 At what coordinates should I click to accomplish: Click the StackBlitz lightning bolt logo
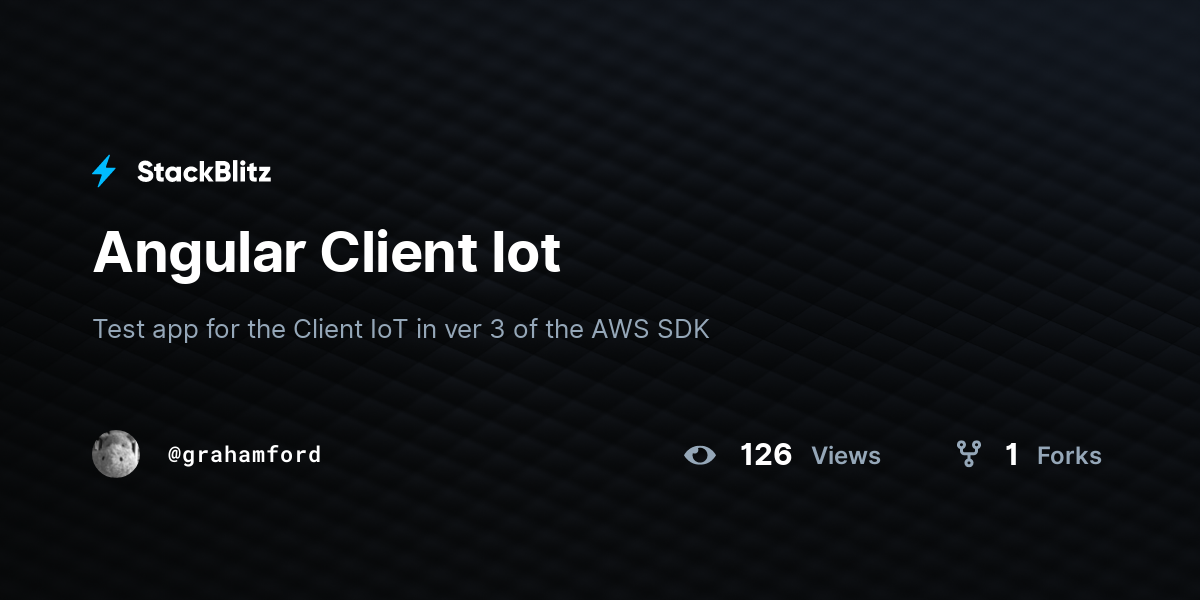click(104, 172)
